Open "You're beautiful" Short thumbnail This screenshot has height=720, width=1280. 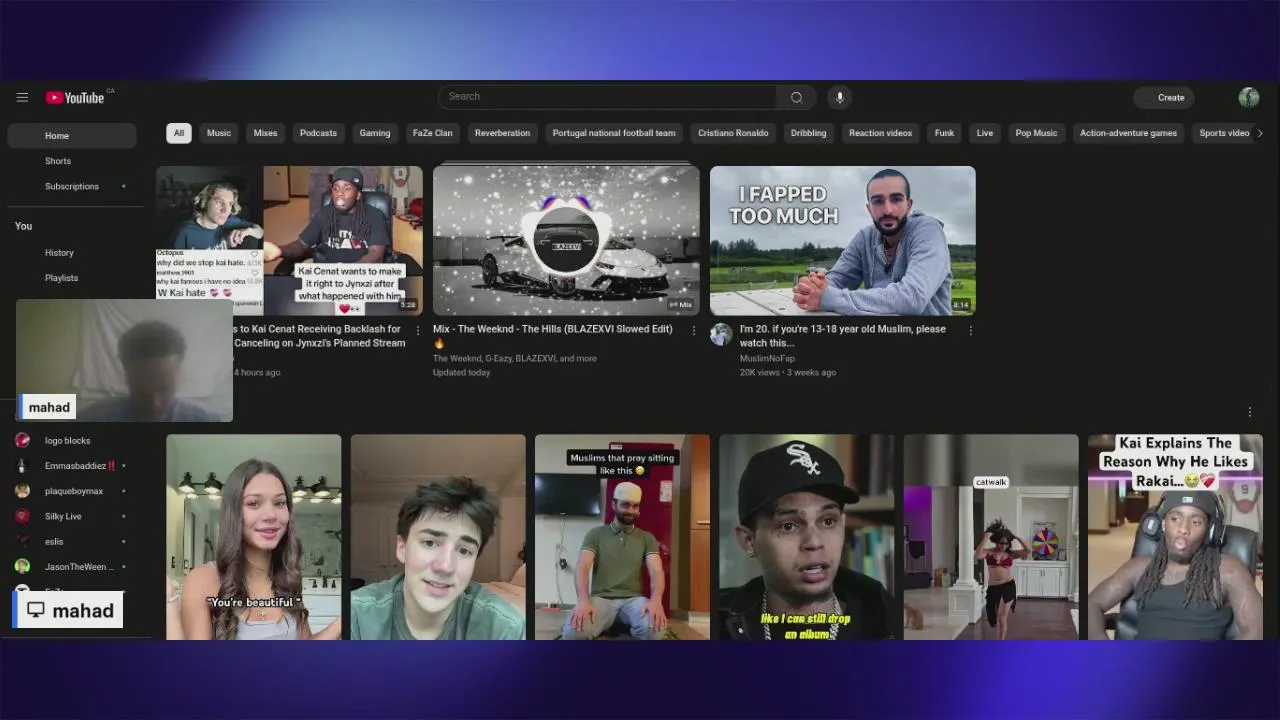(254, 537)
